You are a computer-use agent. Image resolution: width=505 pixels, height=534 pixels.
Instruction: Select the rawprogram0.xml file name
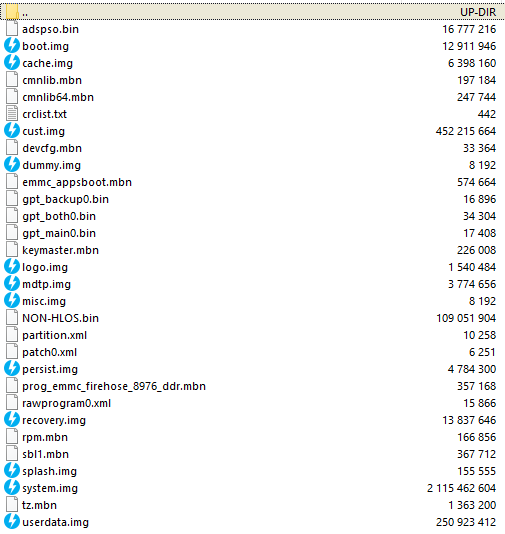(66, 404)
